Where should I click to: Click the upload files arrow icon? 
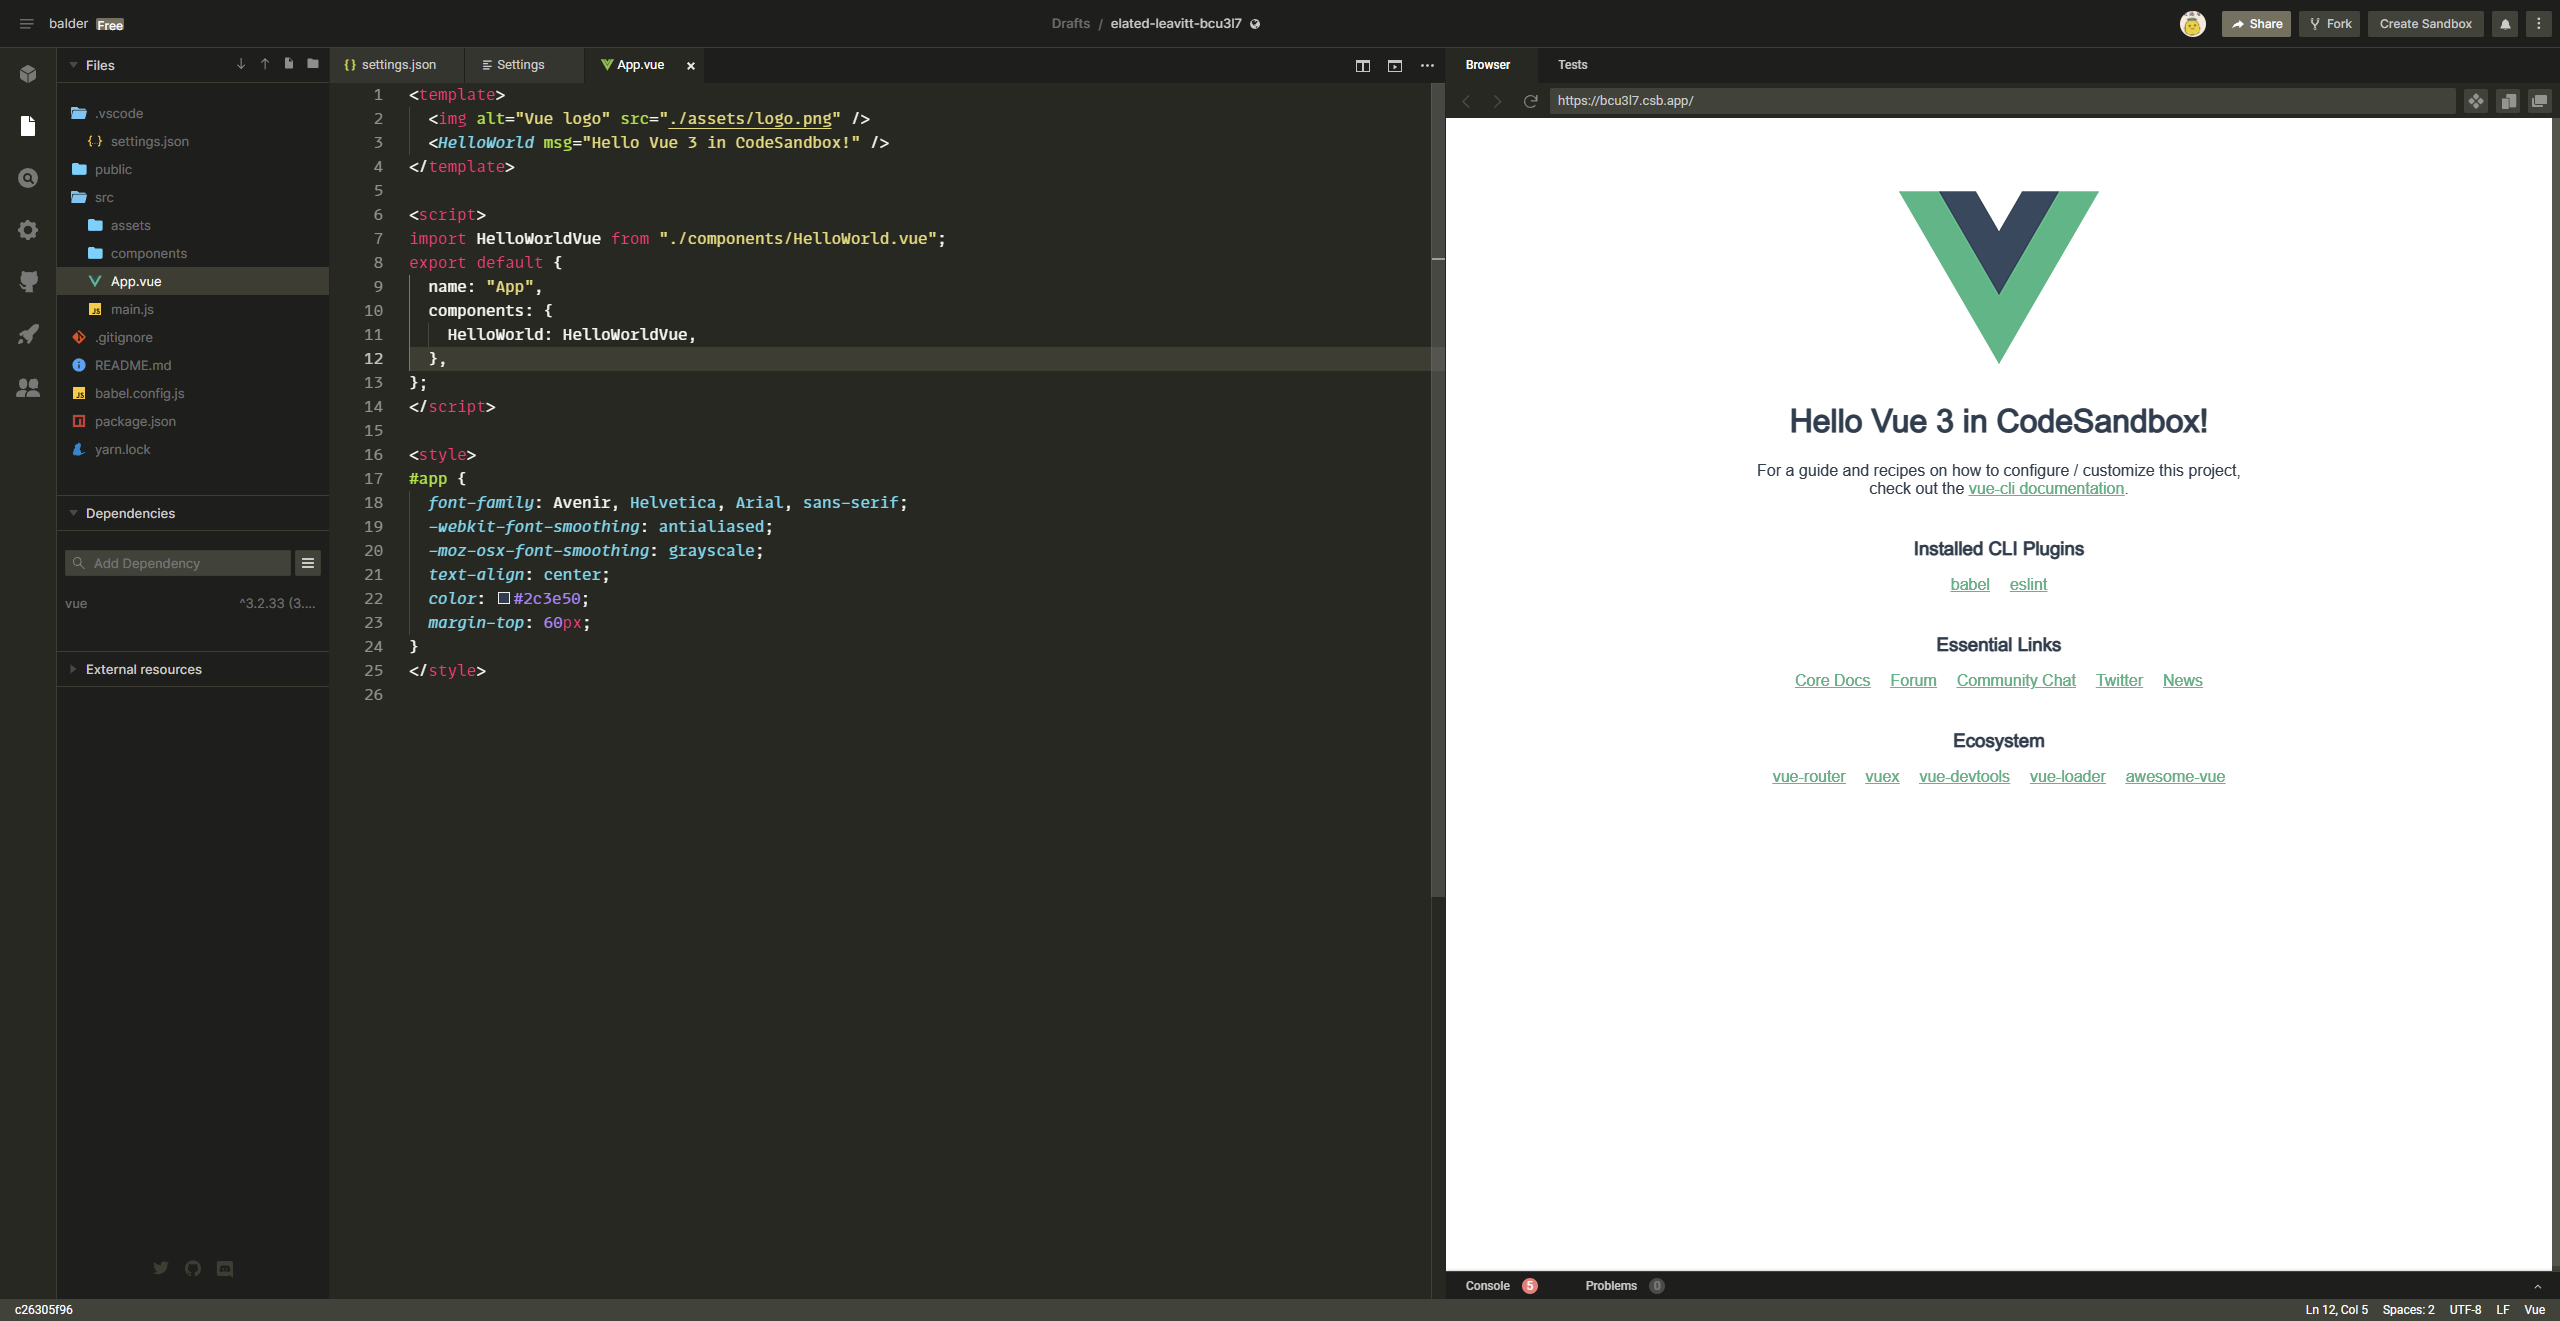265,64
